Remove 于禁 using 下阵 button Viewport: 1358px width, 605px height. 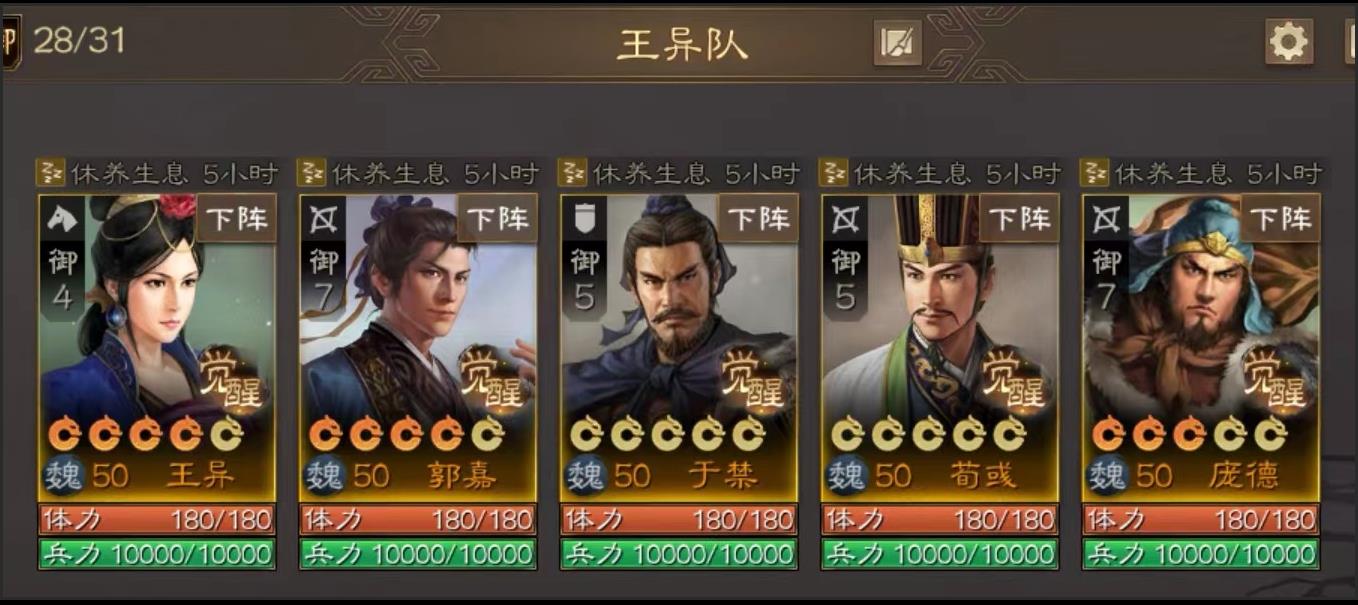tap(758, 218)
